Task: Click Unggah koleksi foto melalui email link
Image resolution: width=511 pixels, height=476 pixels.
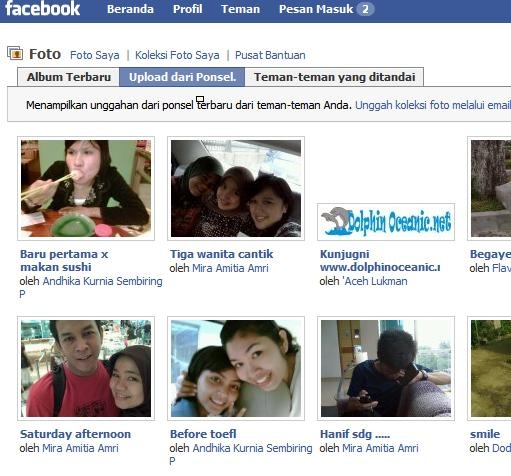Action: click(x=433, y=105)
